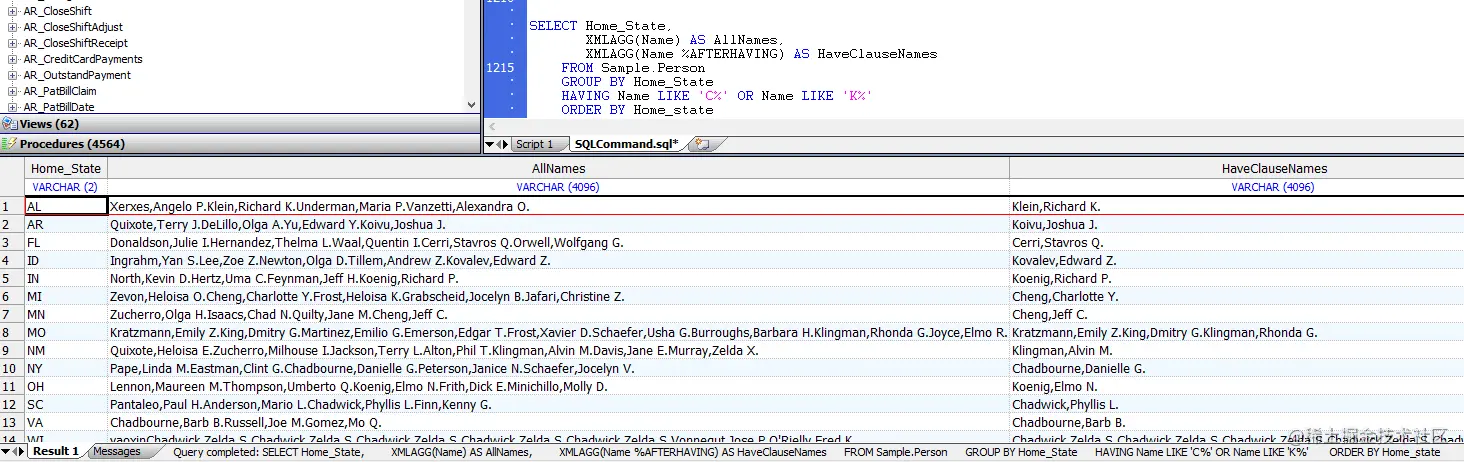Click the 'GROUP BY Home_State' editor line
Viewport: 1464px width, 462px height.
(637, 82)
